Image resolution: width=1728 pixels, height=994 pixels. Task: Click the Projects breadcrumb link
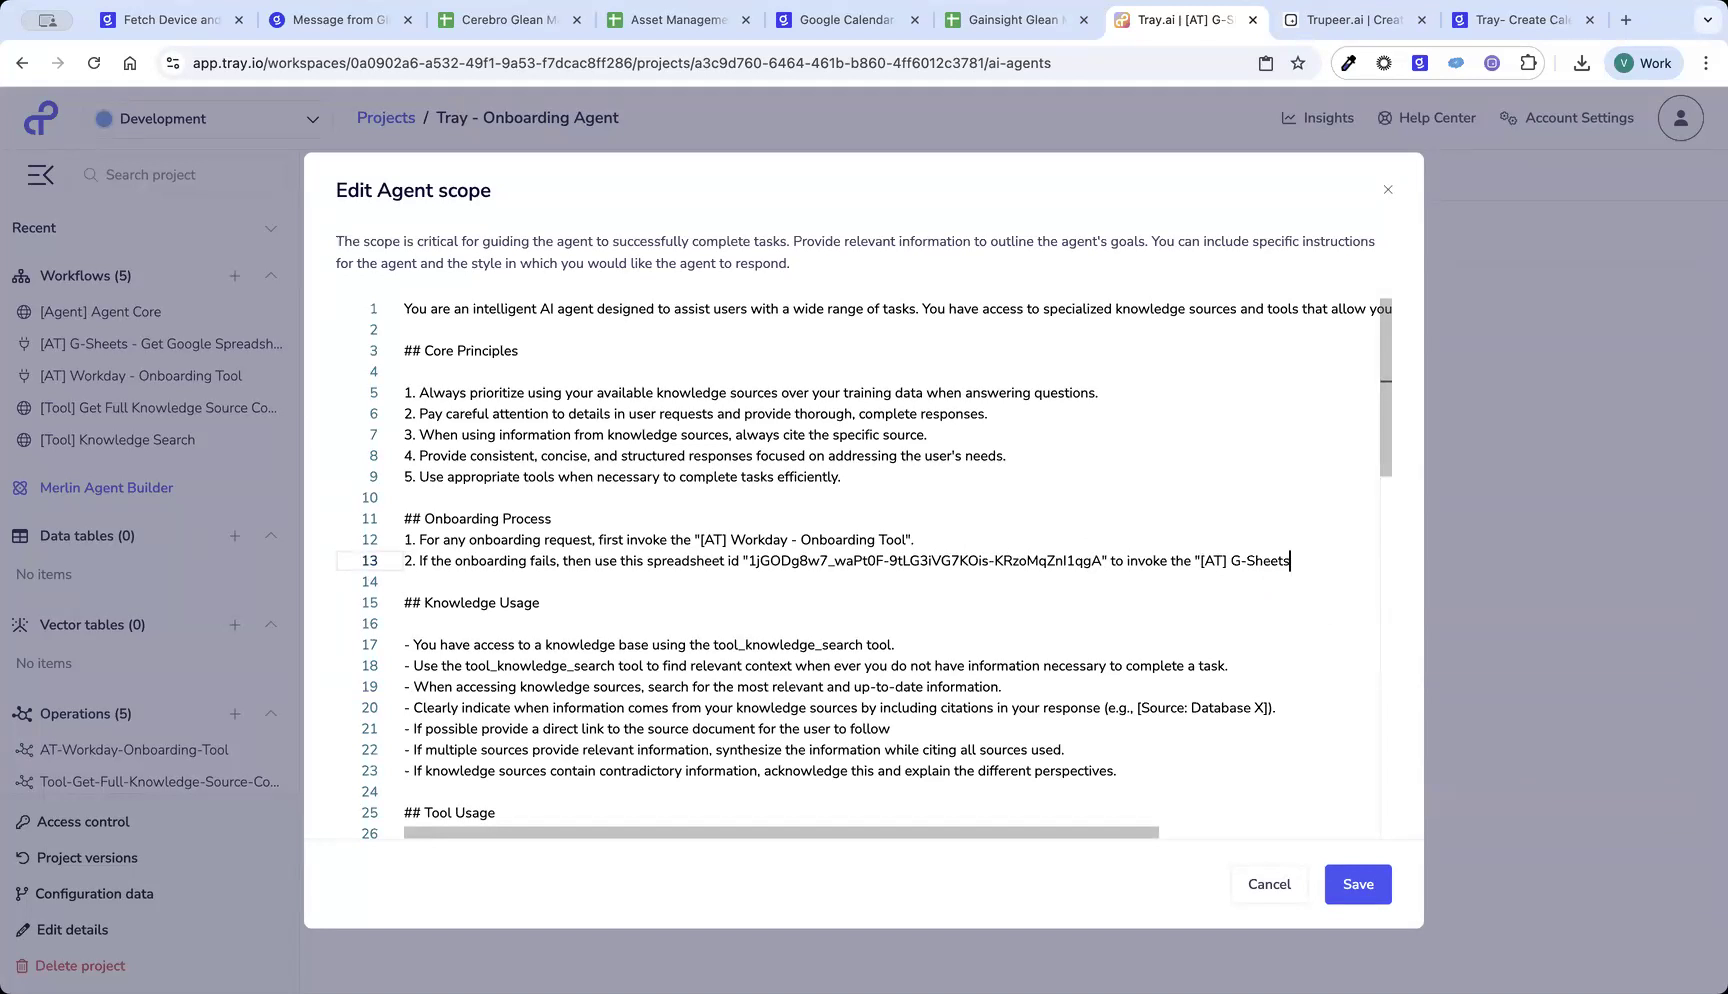(385, 117)
